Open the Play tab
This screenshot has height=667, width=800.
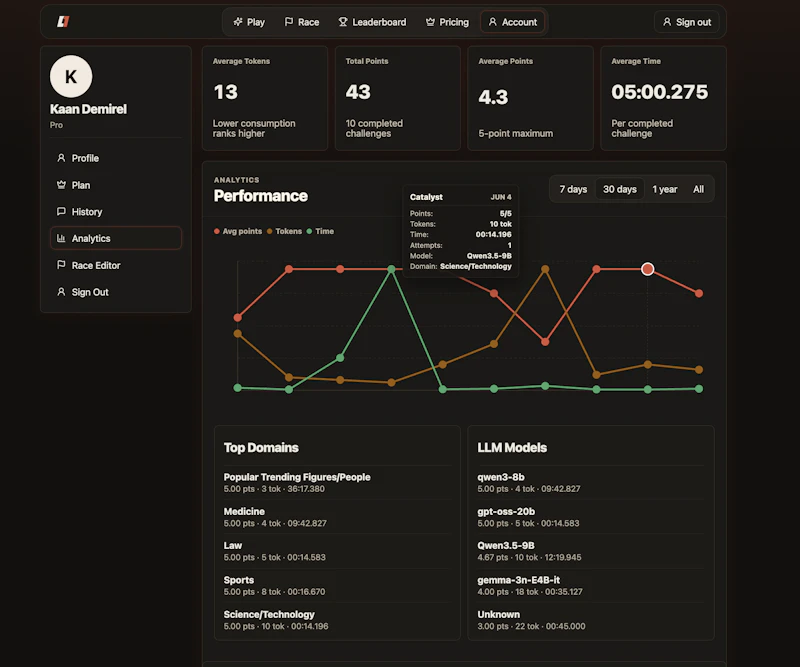pyautogui.click(x=249, y=22)
